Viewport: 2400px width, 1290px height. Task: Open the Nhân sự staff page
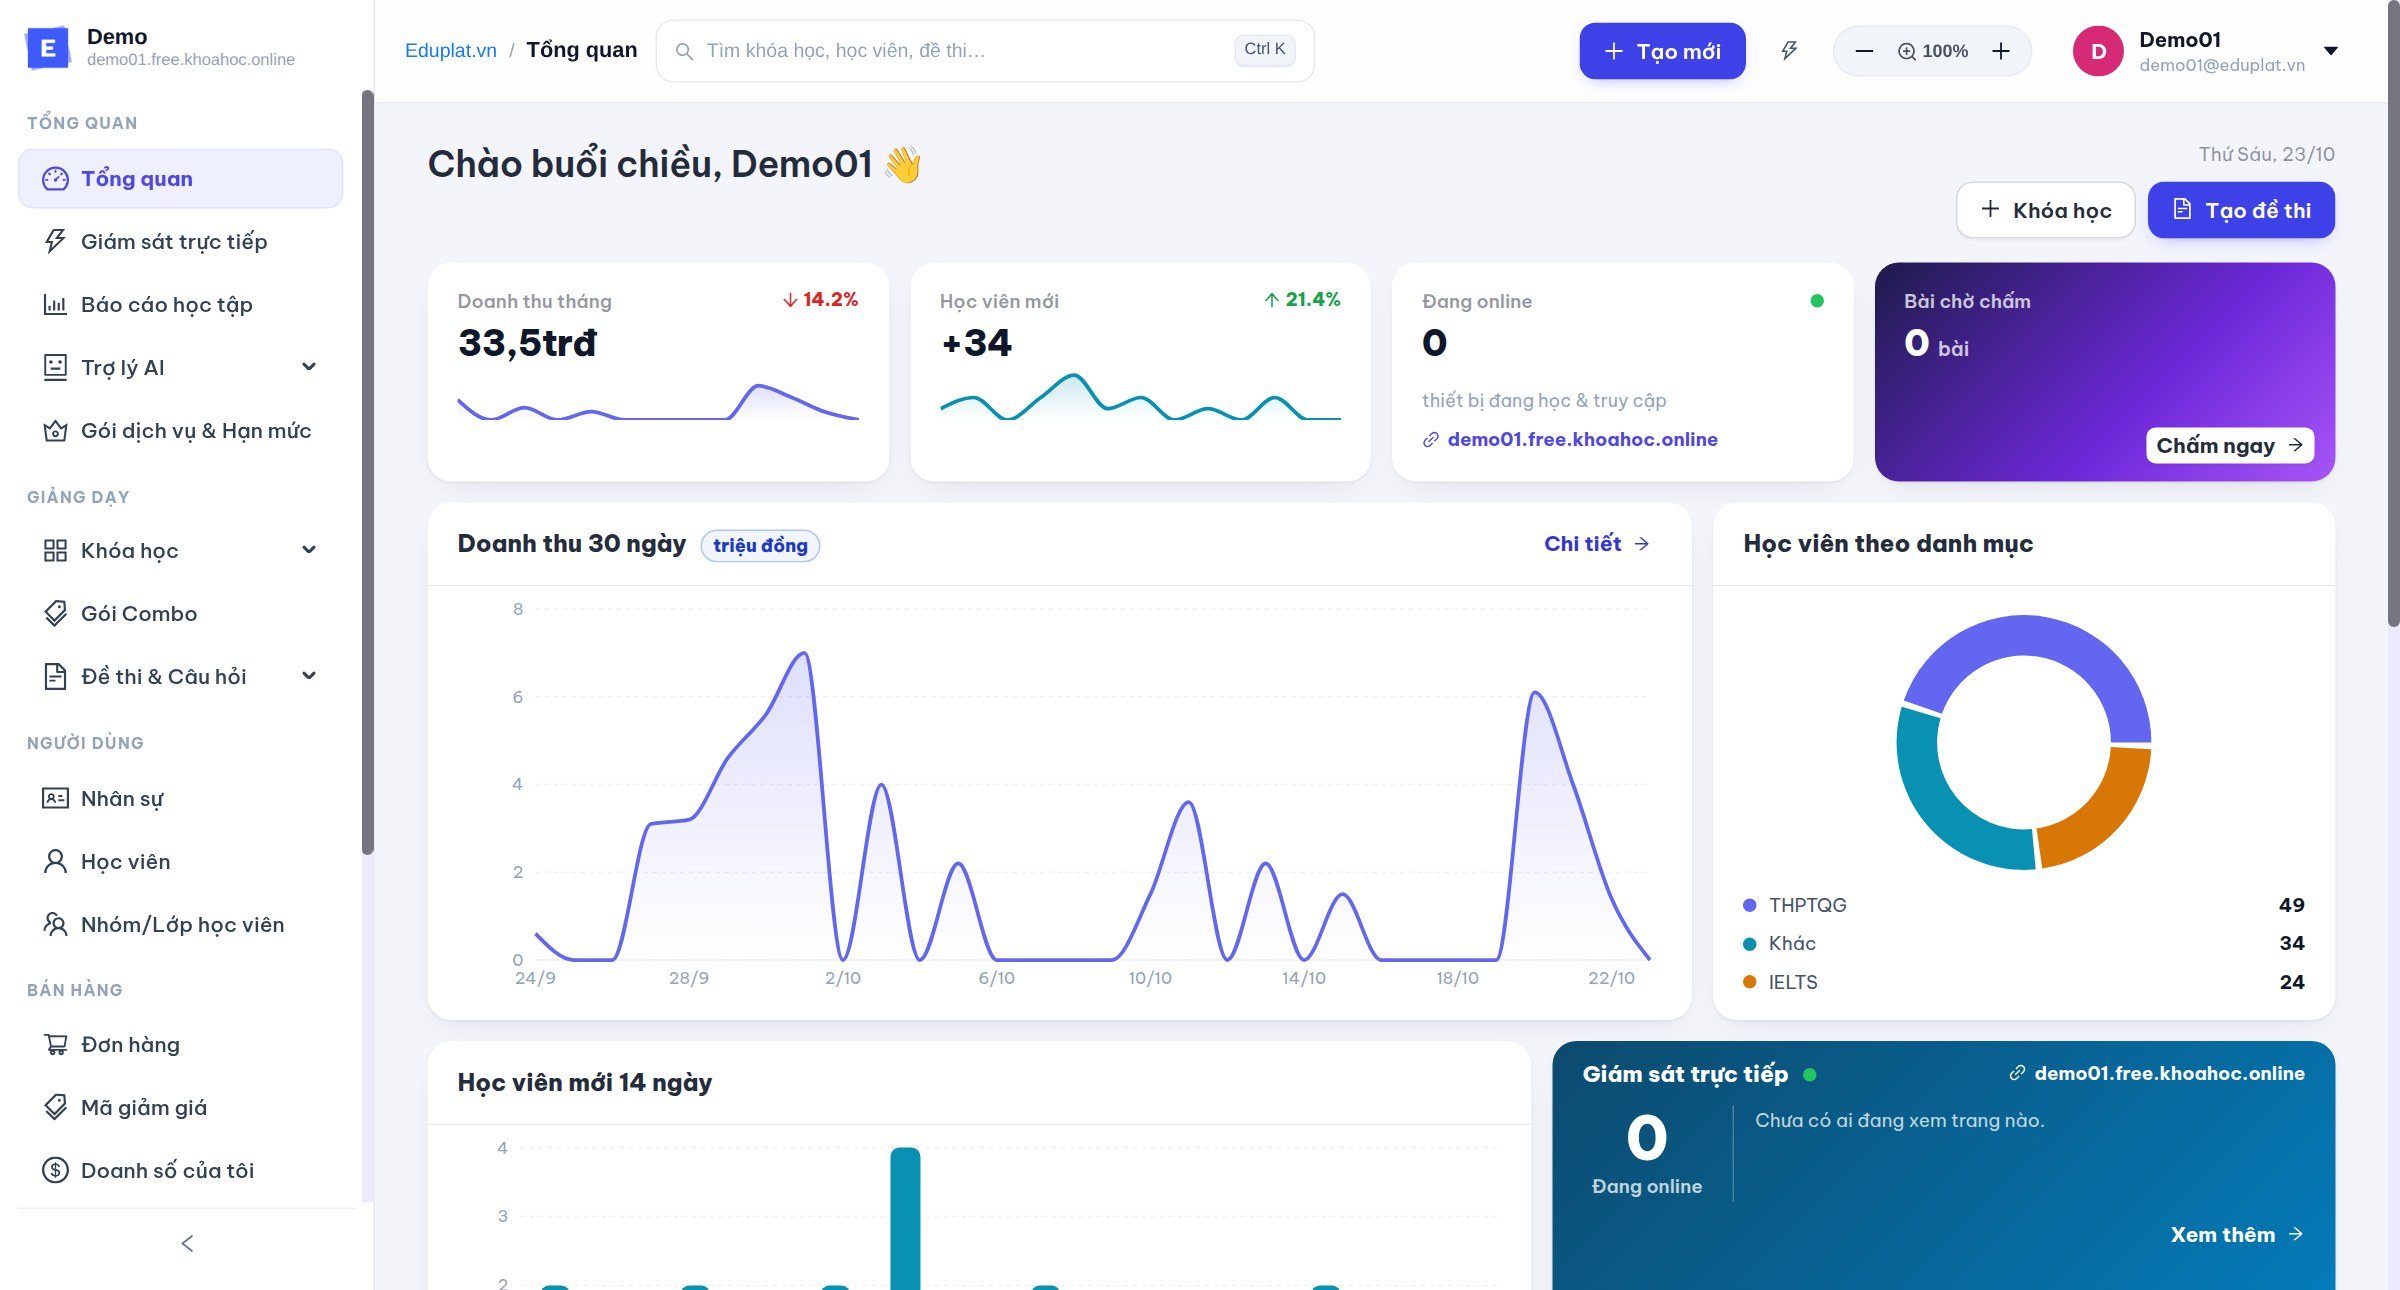point(180,798)
